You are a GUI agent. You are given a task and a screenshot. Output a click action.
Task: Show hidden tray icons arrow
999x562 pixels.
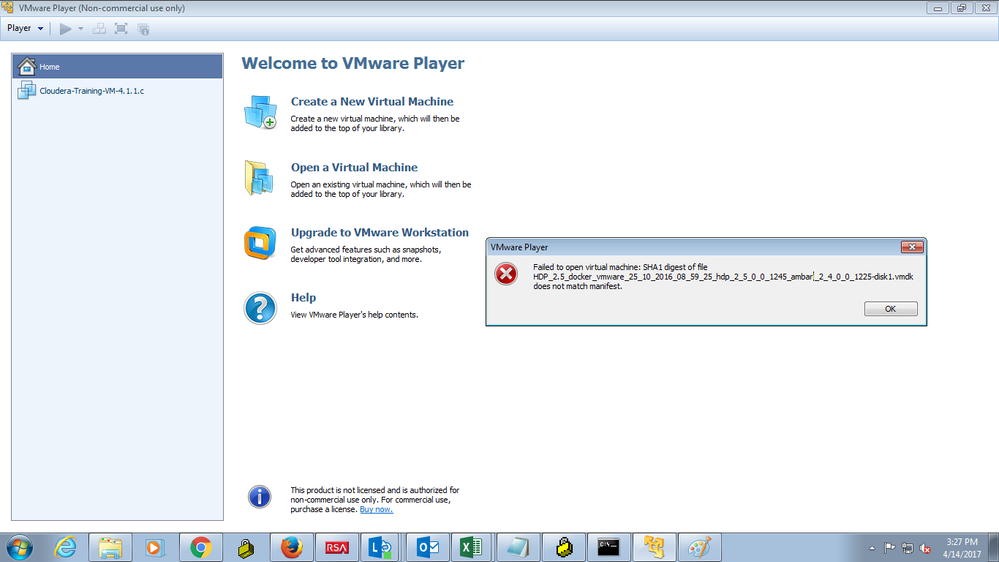click(x=872, y=548)
